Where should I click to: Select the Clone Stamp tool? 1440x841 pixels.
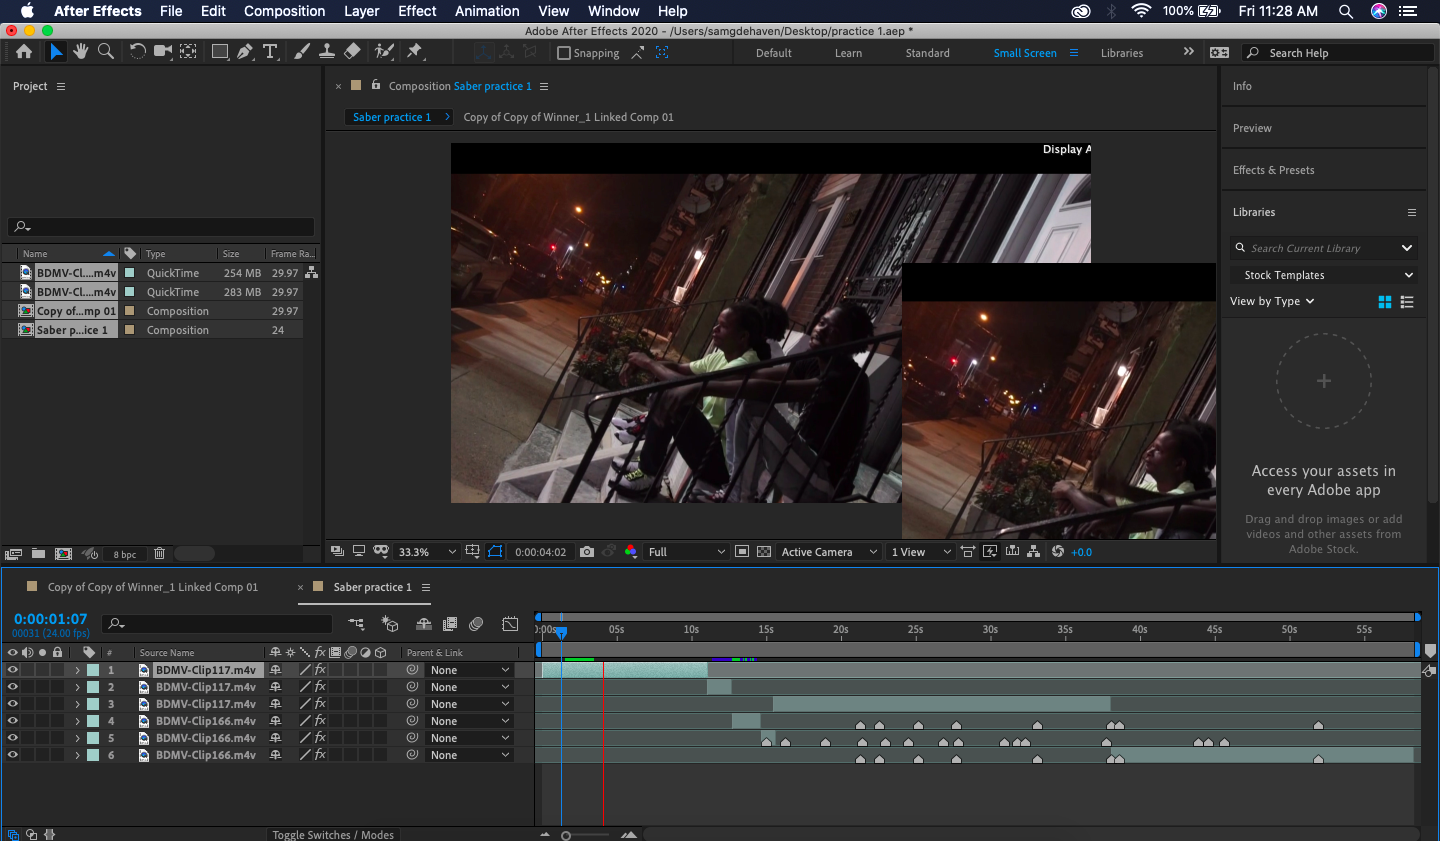coord(328,51)
